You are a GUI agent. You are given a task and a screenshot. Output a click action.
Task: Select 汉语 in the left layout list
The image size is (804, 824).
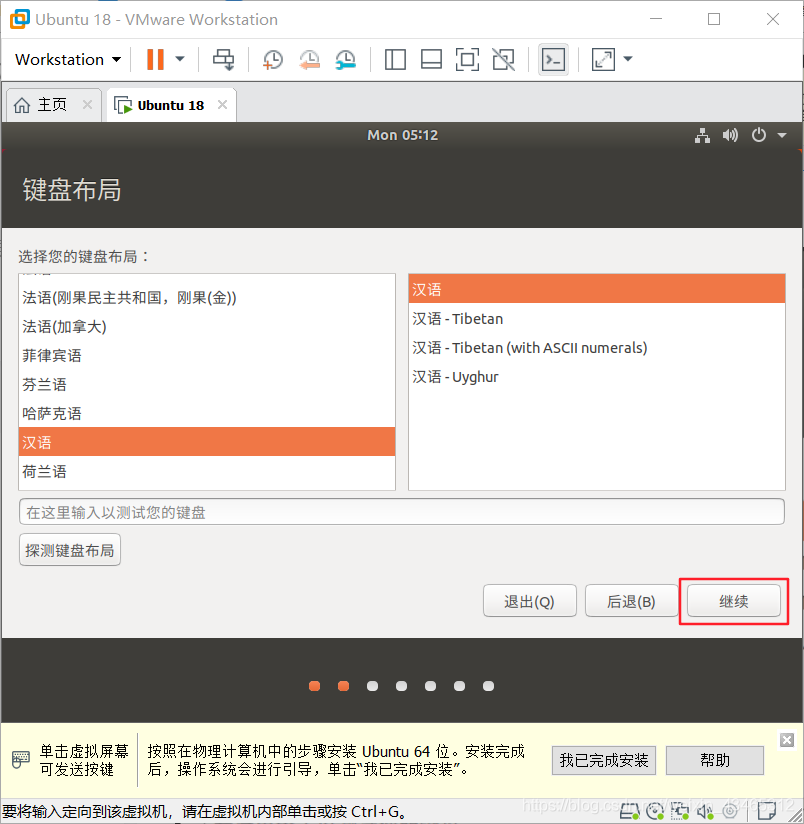point(207,442)
